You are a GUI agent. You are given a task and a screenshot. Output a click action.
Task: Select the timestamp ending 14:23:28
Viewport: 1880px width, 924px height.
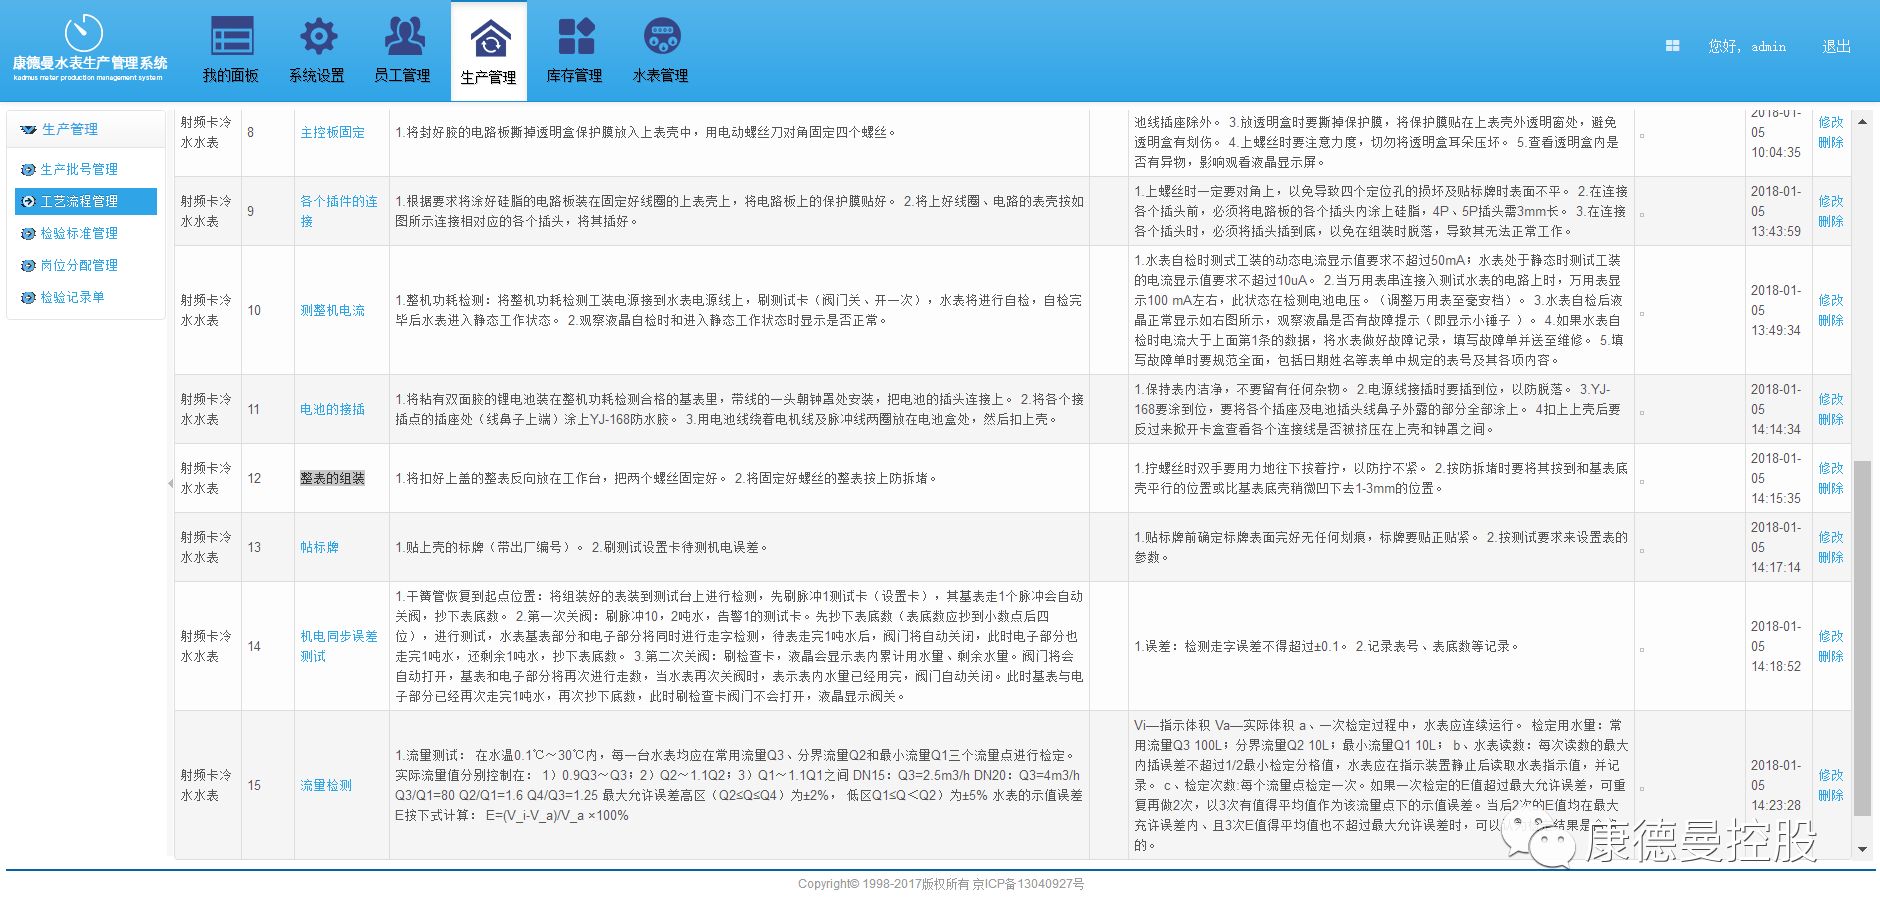[x=1775, y=785]
